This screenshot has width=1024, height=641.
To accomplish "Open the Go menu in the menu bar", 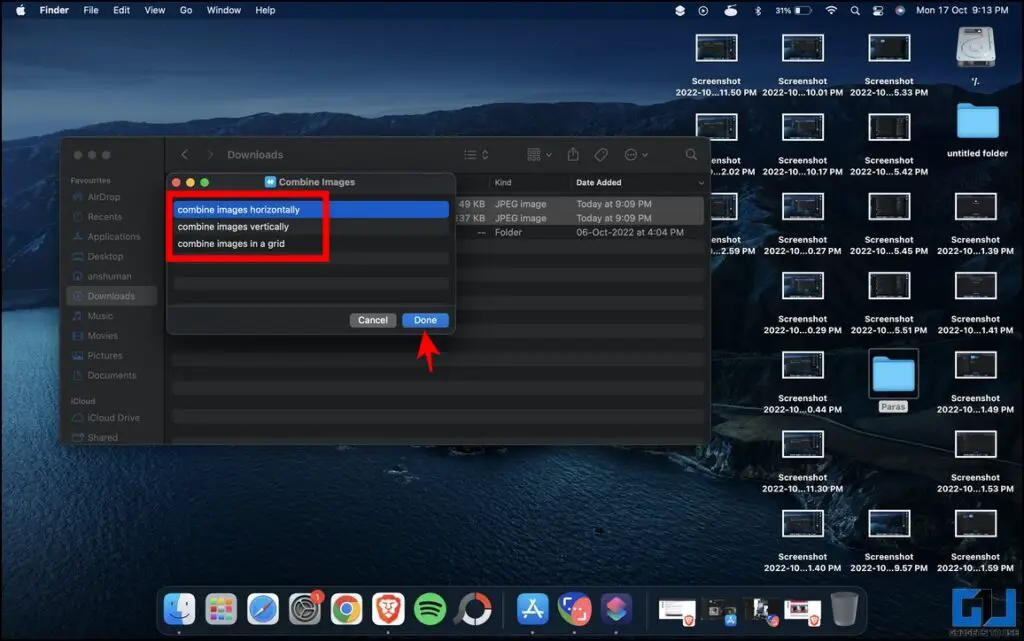I will click(187, 10).
